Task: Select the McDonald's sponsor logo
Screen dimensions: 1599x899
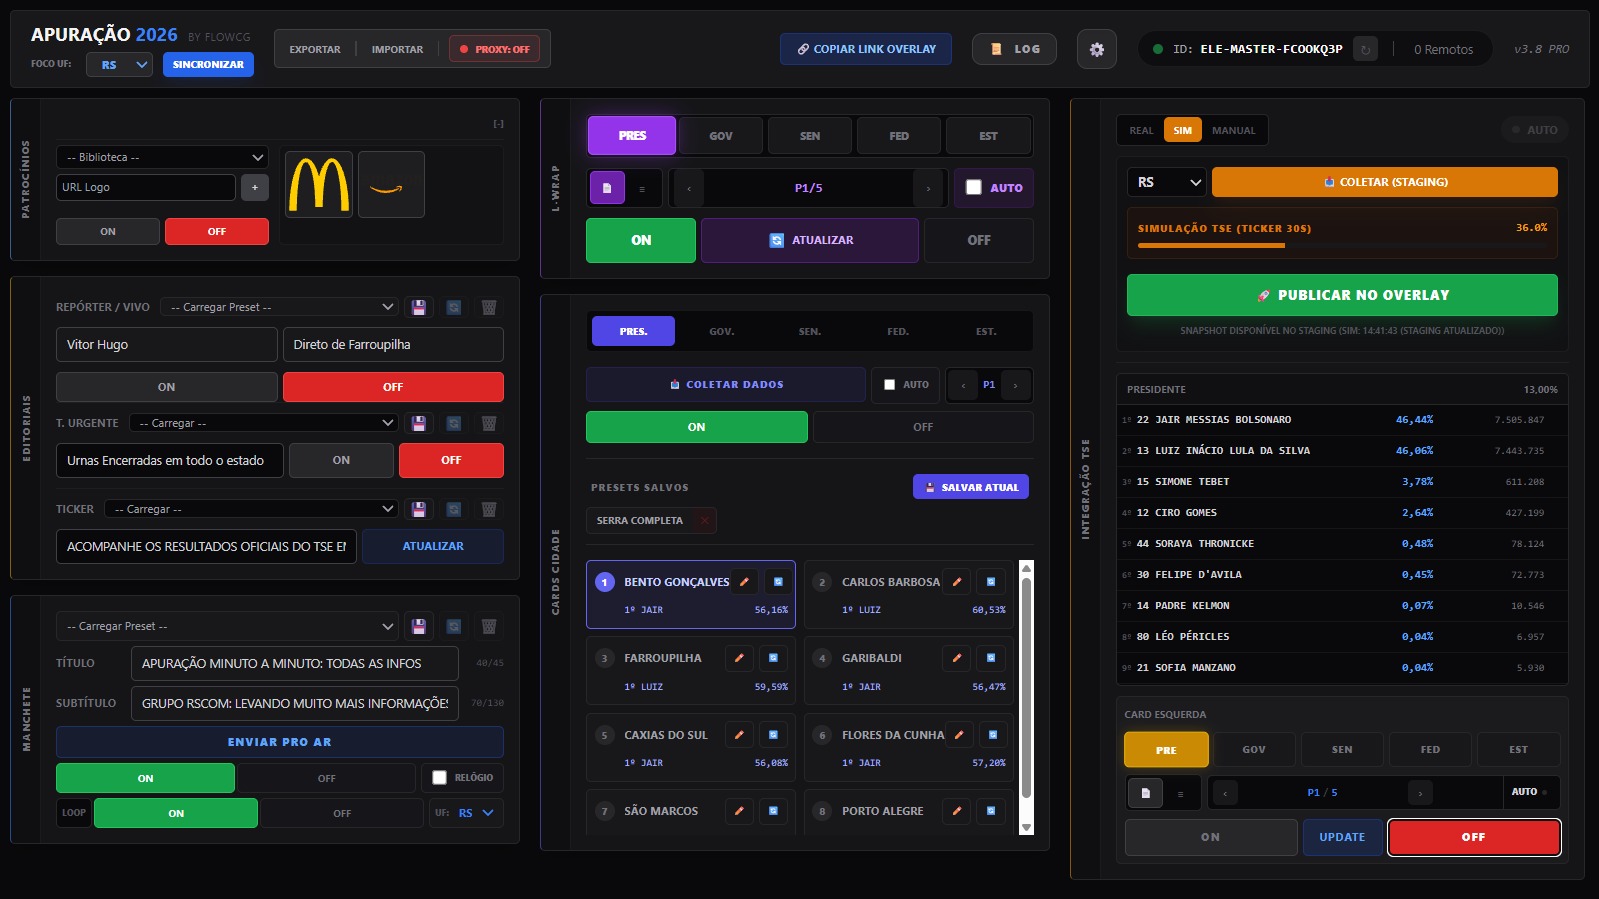Action: [319, 185]
